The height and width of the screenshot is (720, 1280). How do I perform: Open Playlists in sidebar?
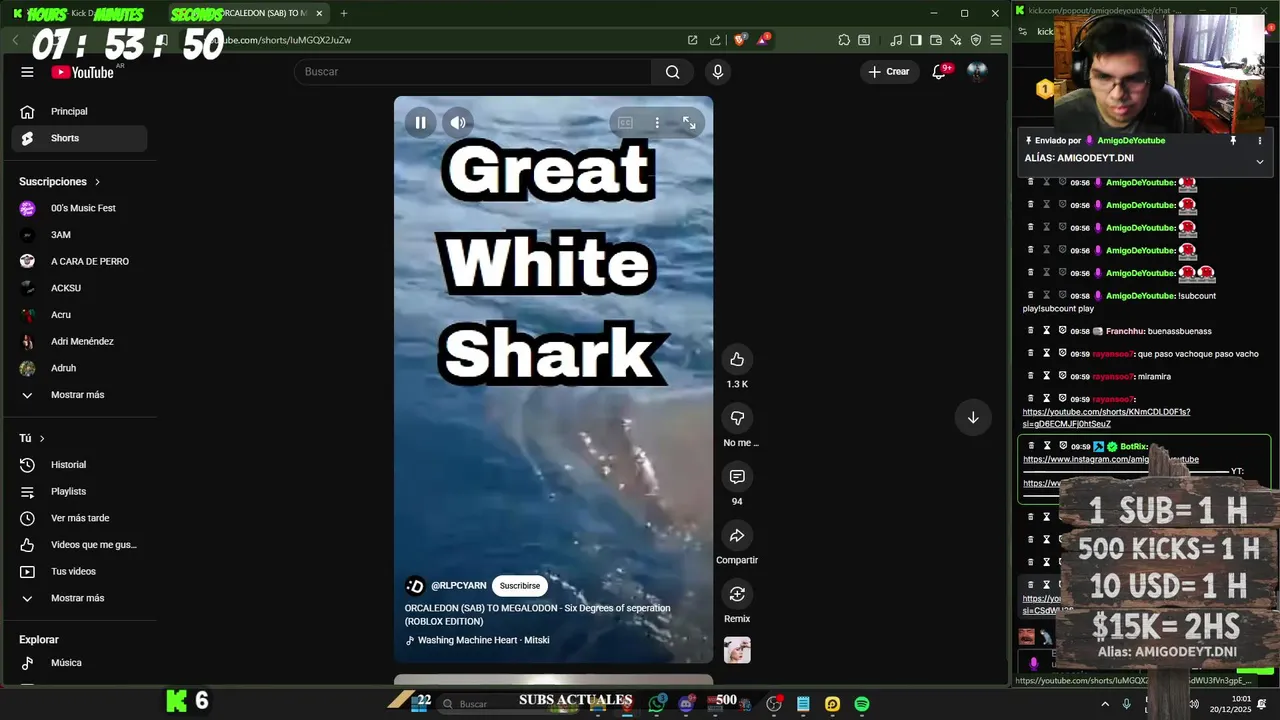(x=79, y=492)
